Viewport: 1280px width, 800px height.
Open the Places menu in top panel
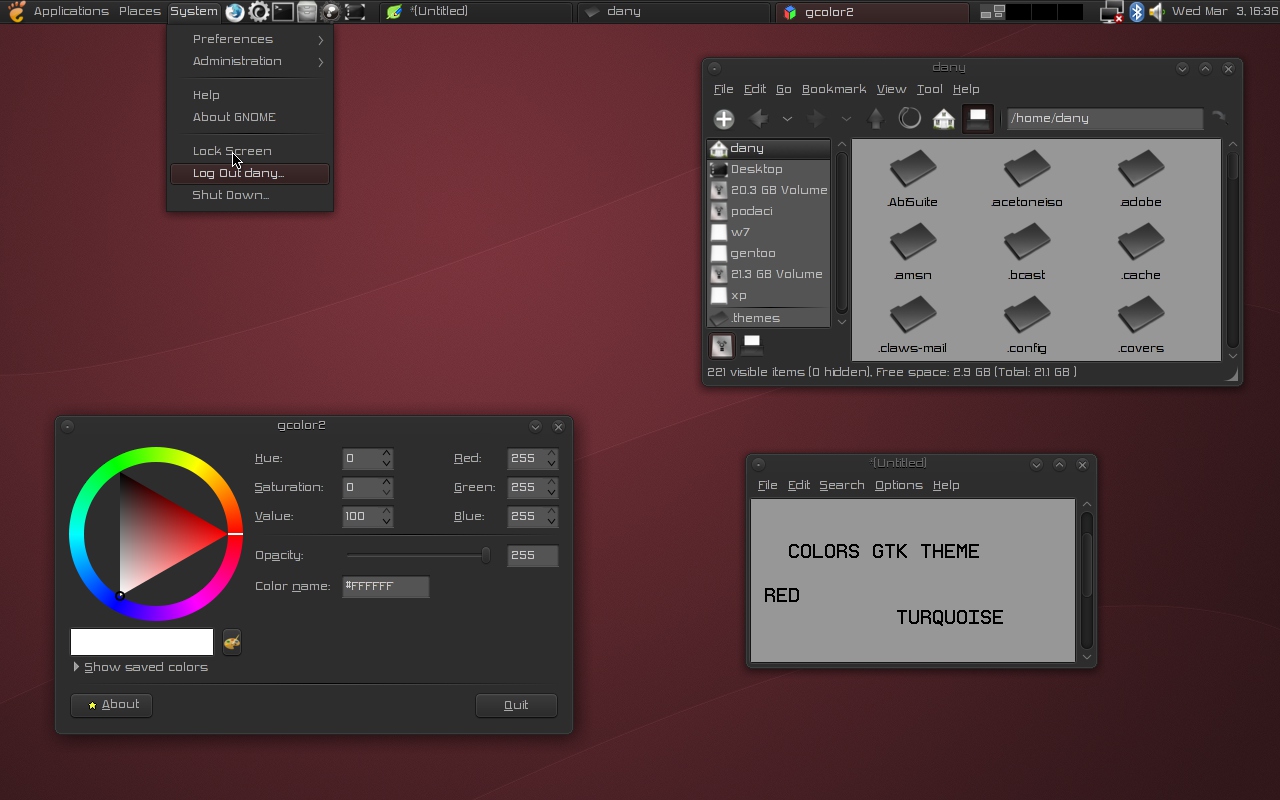[139, 12]
